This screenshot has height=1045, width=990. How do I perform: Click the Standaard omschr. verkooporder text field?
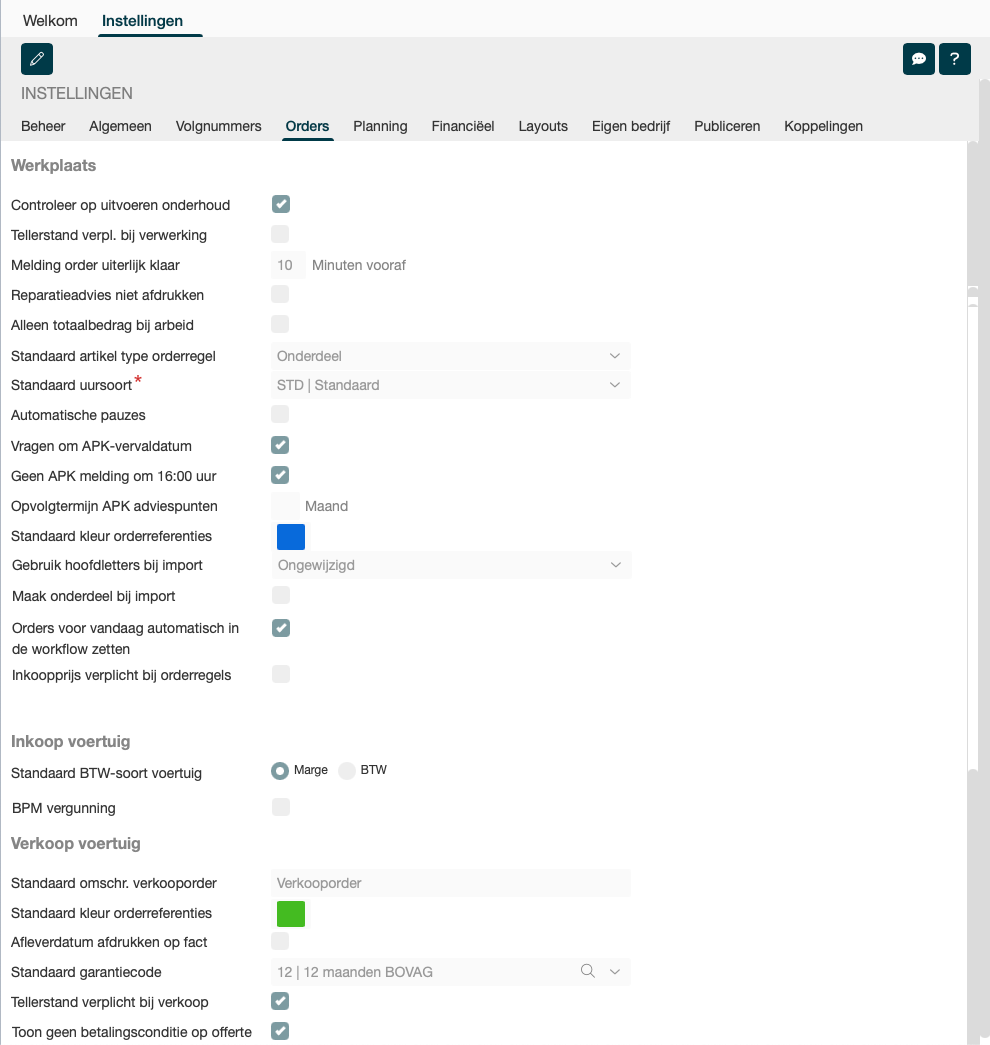(450, 883)
